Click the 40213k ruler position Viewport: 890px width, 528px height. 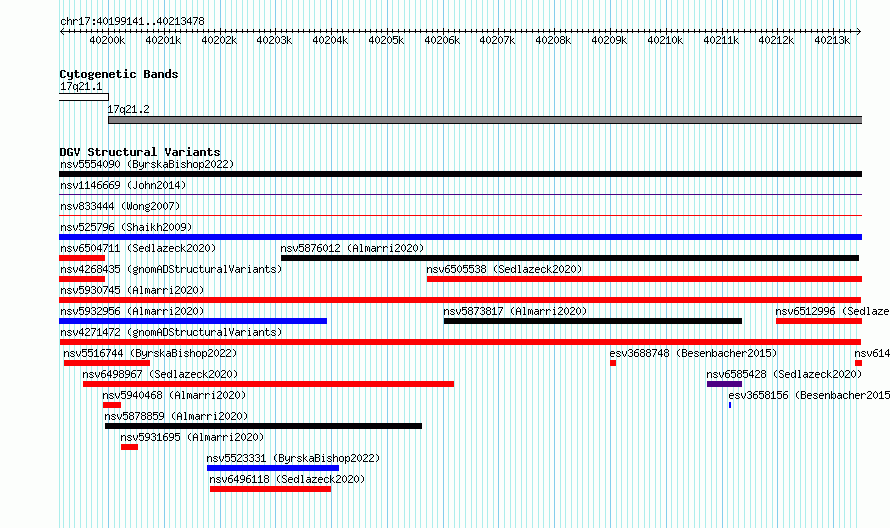click(832, 40)
